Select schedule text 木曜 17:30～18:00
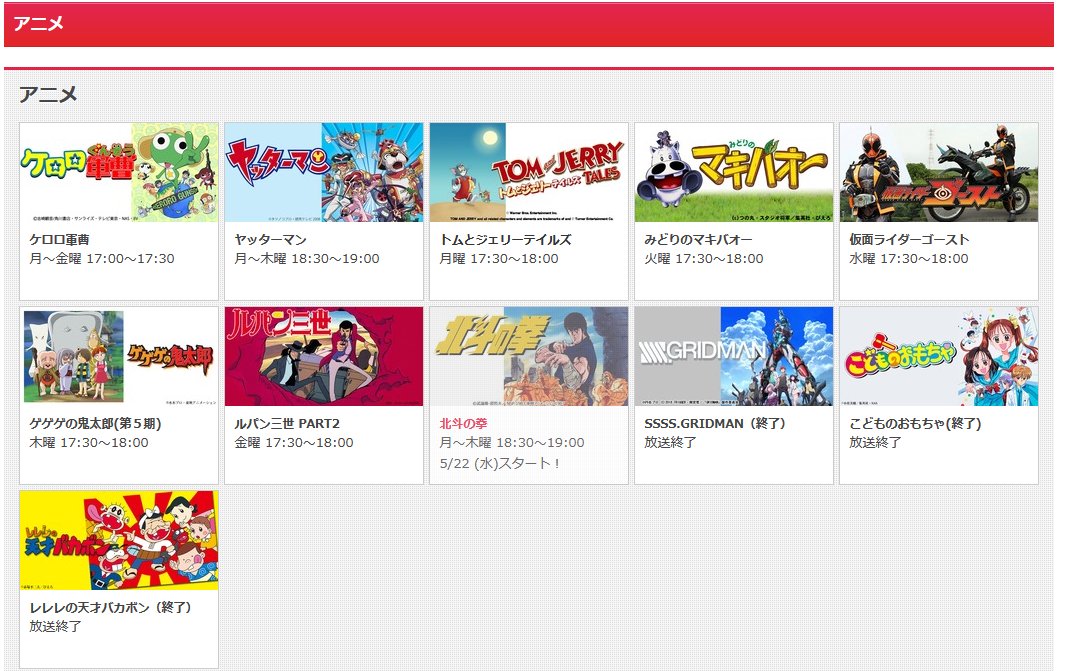Screen dimensions: 1068x671 pos(89,443)
